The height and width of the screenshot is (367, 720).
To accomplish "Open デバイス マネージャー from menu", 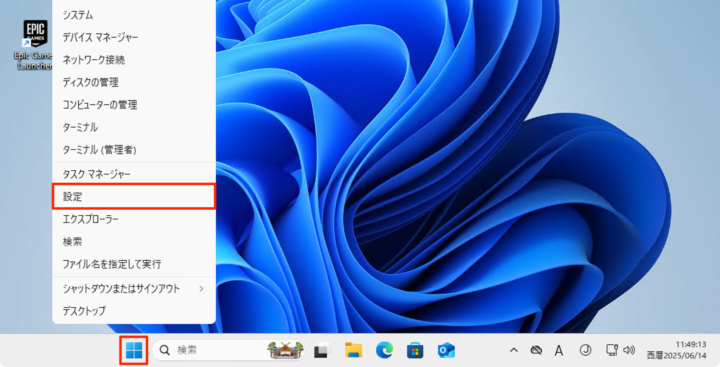I will coord(134,38).
